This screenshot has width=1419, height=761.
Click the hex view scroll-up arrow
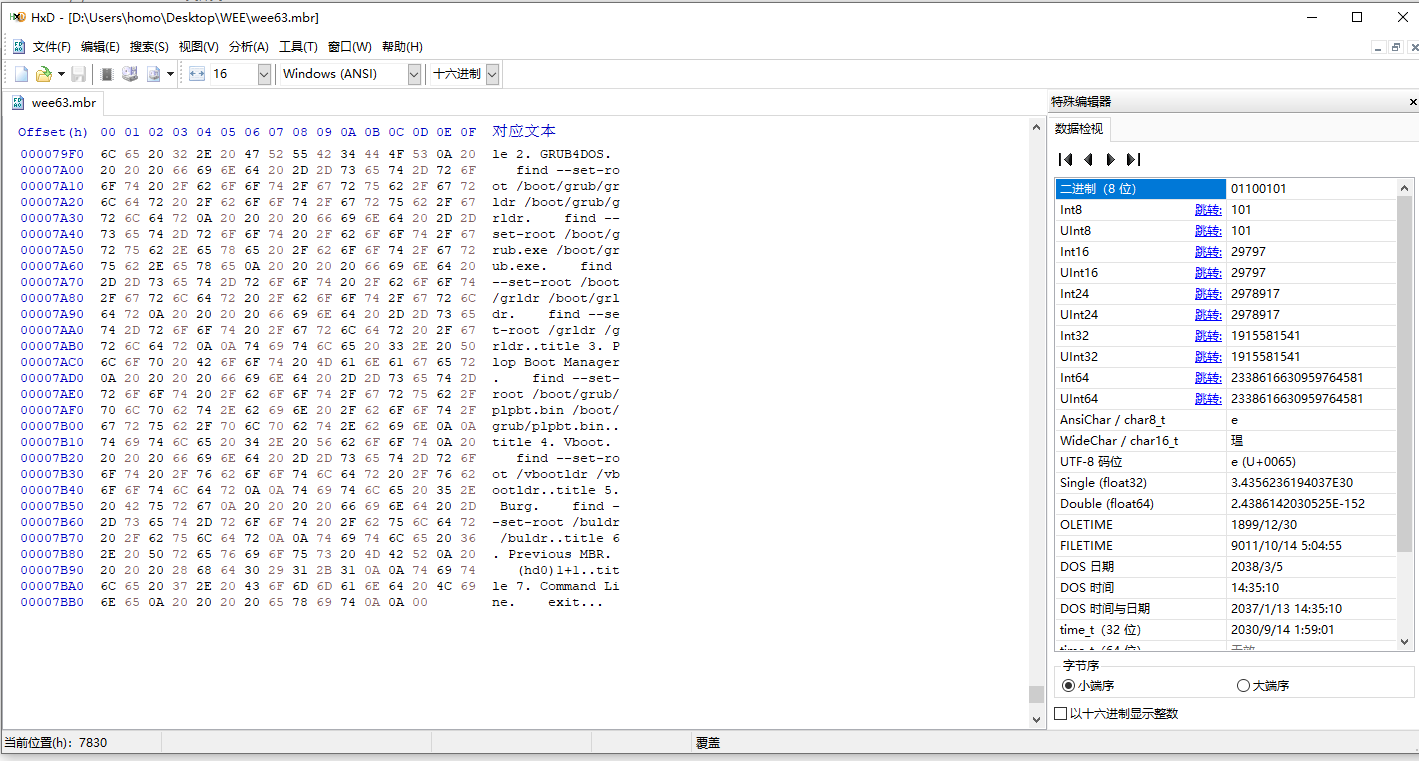(x=1036, y=125)
